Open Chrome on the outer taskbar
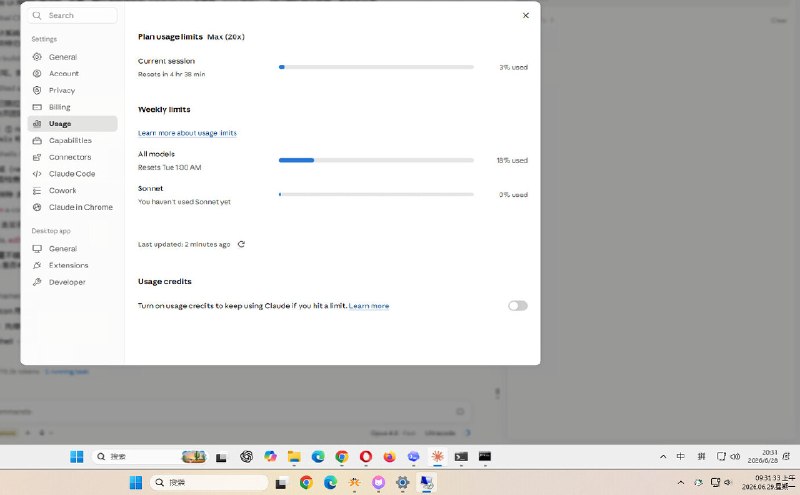This screenshot has height=495, width=800. [x=306, y=482]
